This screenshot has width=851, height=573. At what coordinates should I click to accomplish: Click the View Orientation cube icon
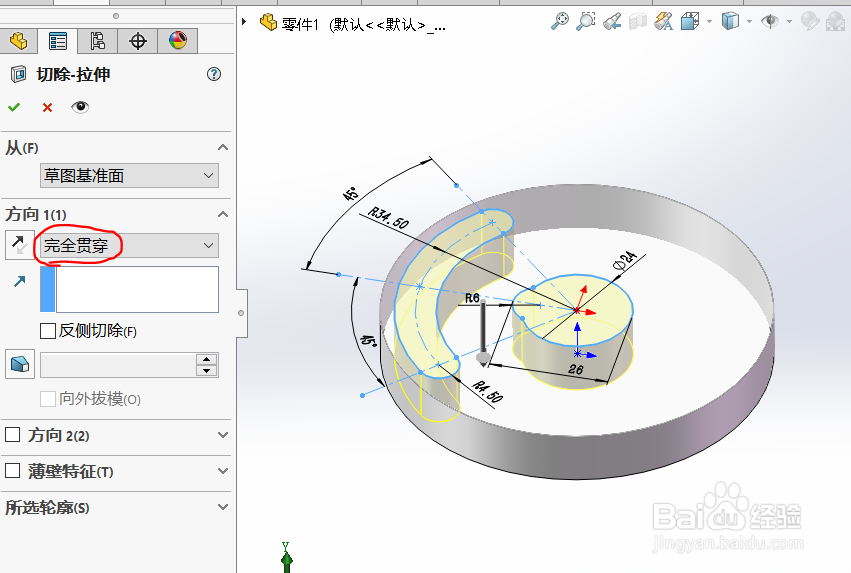coord(689,21)
